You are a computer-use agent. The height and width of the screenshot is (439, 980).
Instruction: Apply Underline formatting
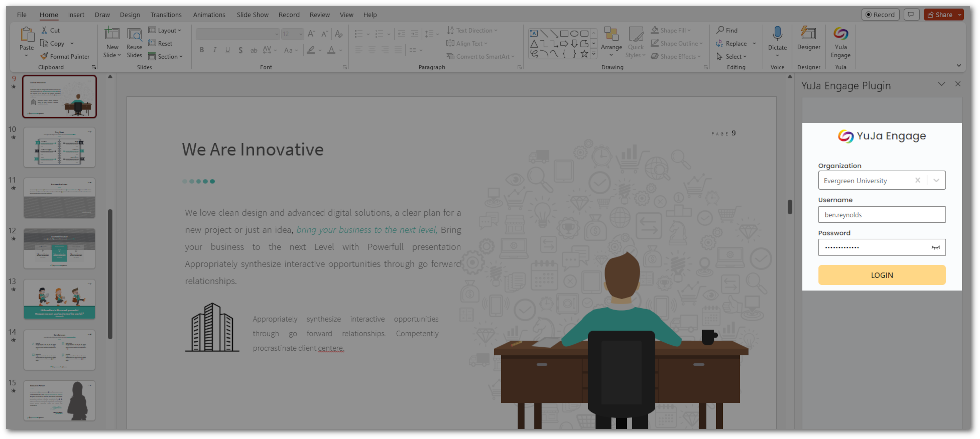click(x=228, y=50)
